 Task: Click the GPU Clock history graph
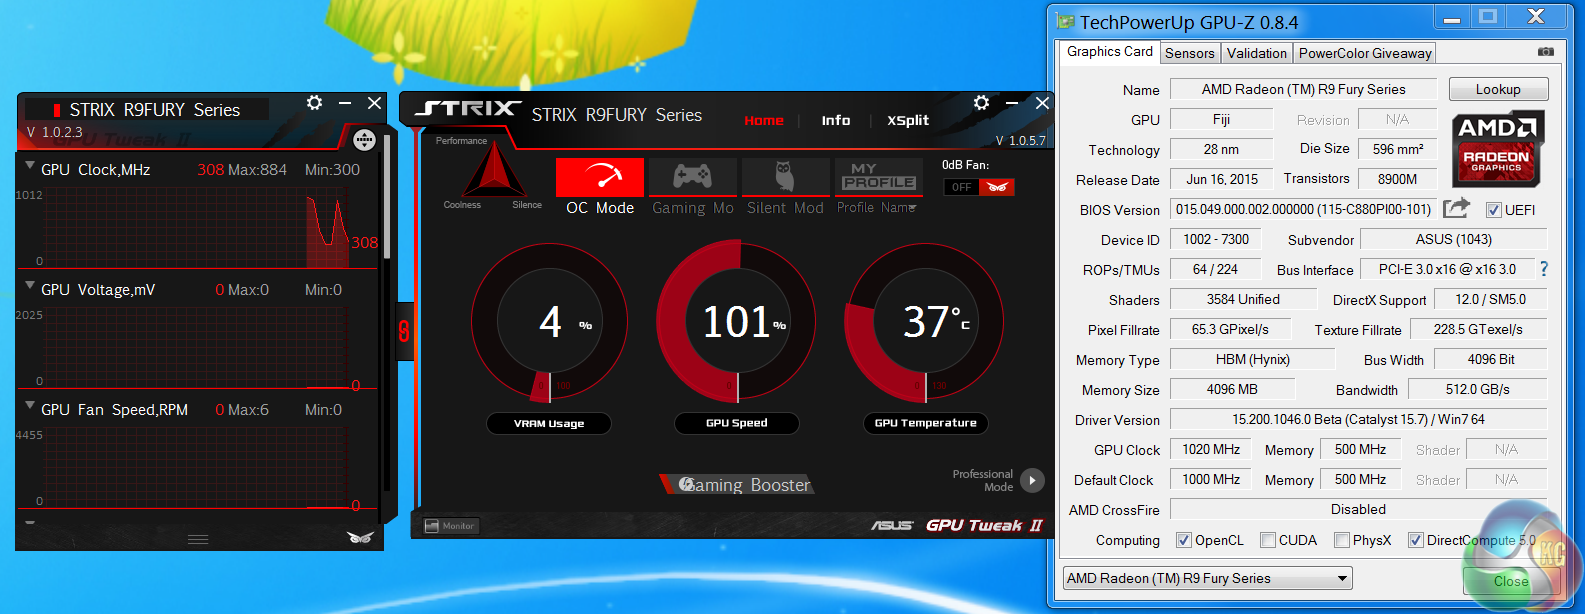pos(195,226)
